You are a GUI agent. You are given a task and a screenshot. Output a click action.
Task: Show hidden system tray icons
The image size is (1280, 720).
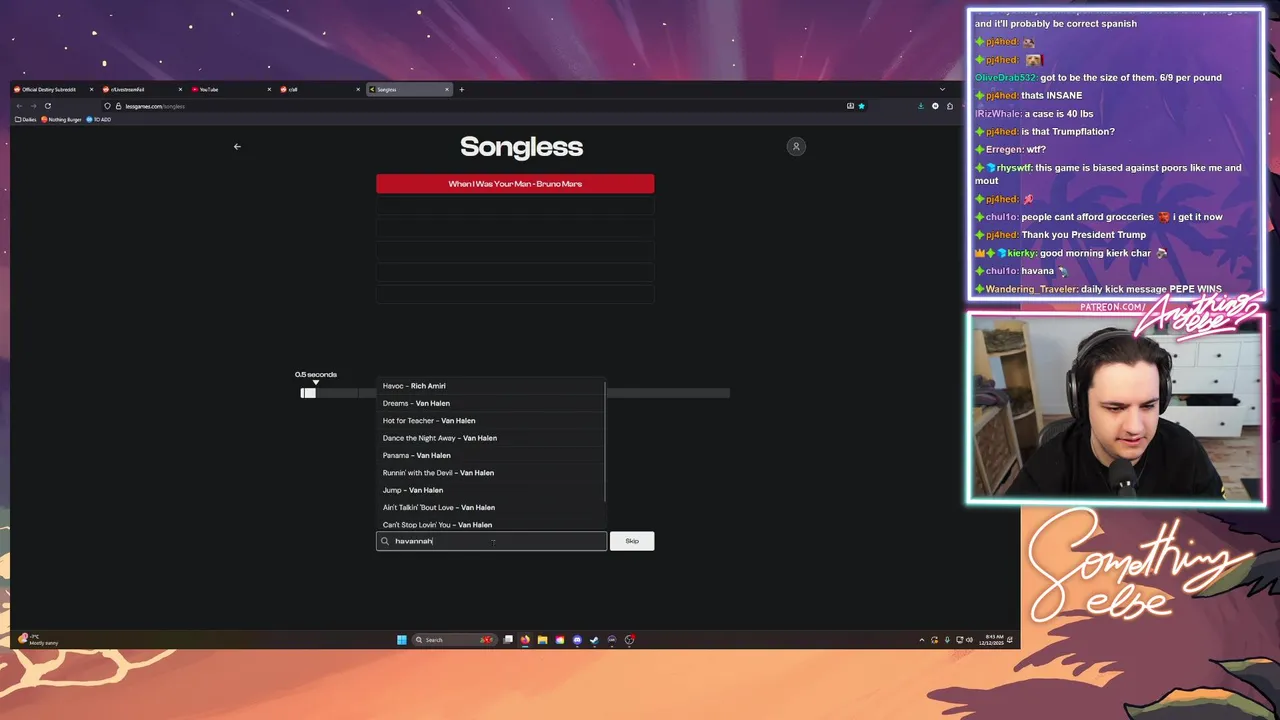922,640
